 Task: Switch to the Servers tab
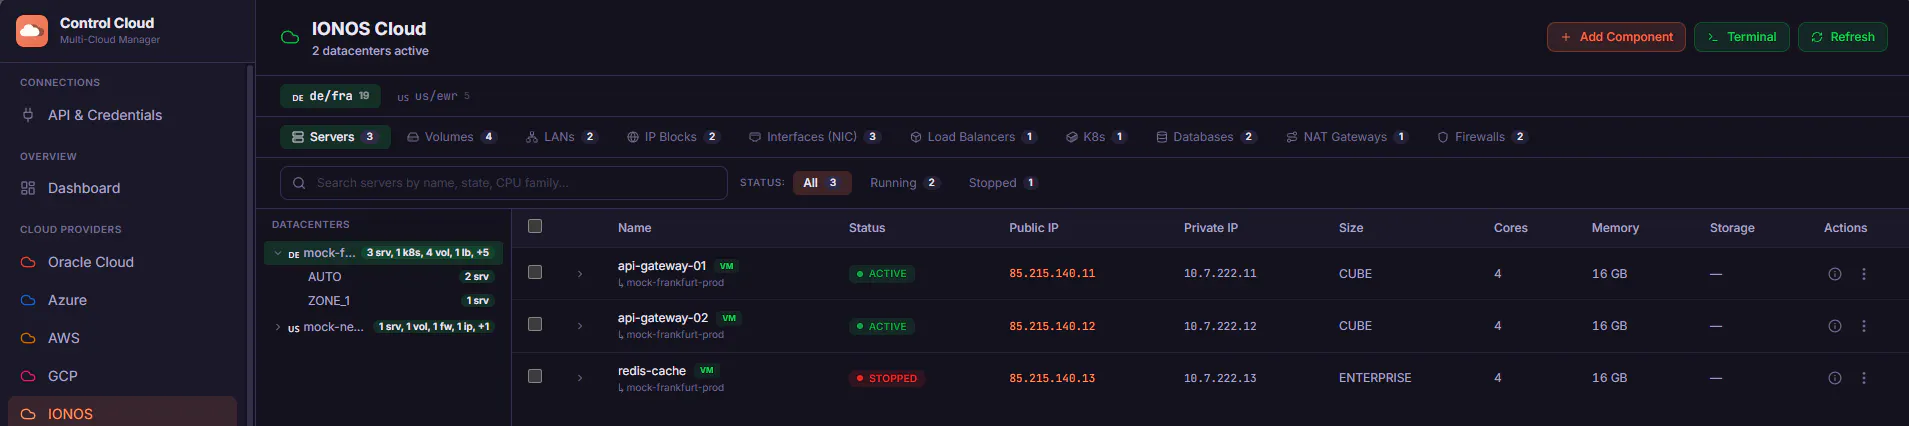point(335,137)
